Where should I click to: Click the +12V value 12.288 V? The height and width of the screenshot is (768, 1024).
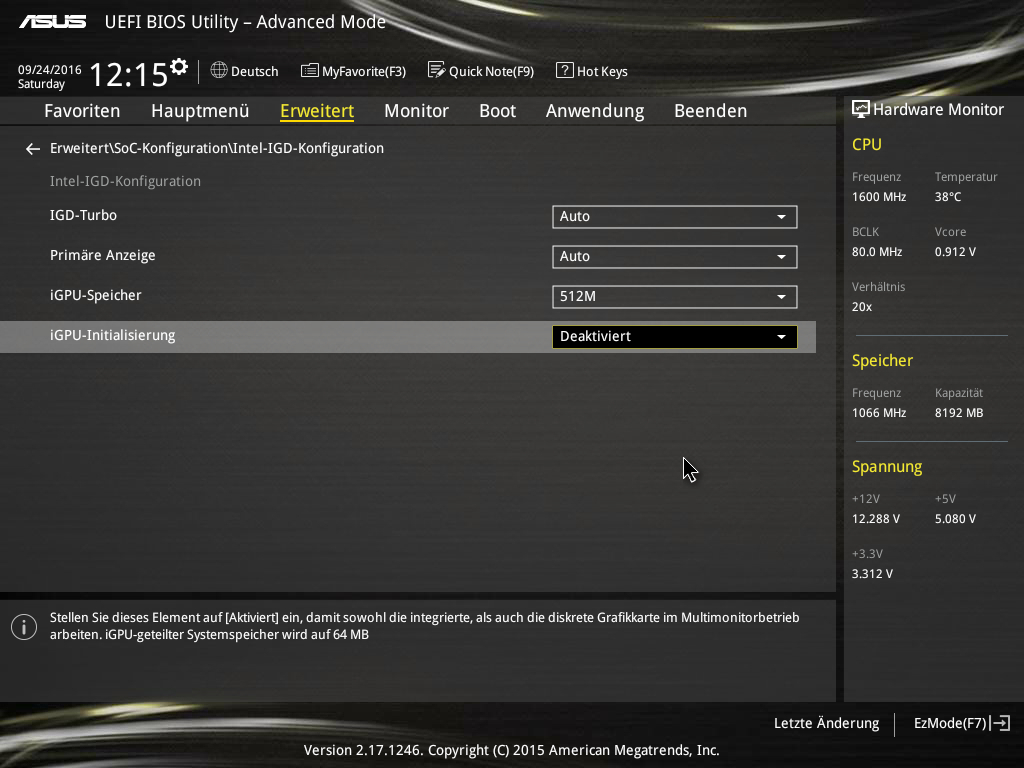(x=876, y=519)
